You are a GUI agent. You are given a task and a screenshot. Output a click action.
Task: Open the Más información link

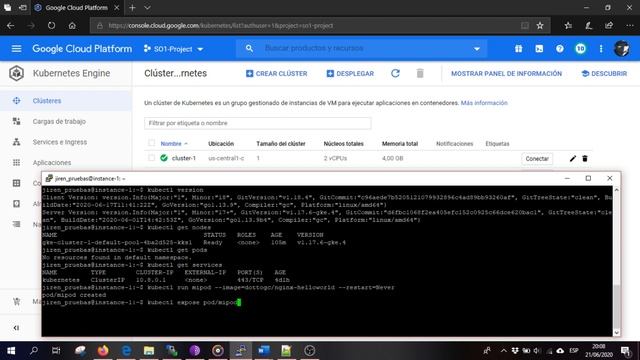coord(484,103)
